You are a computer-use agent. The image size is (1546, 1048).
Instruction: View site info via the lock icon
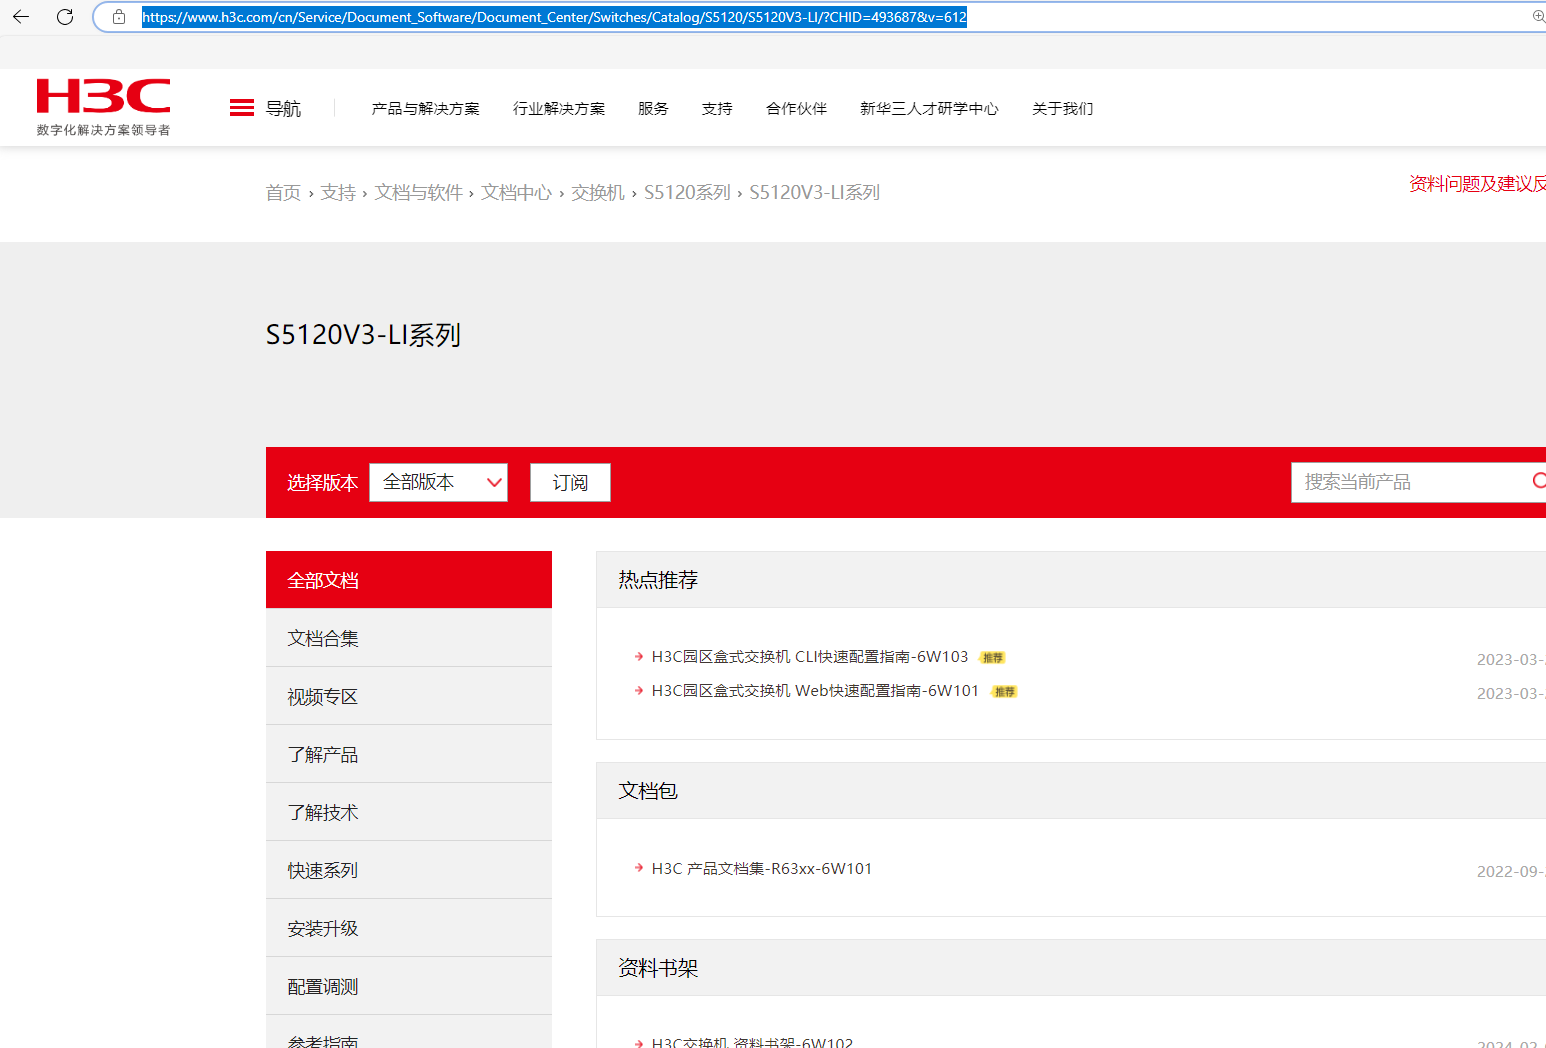coord(119,17)
